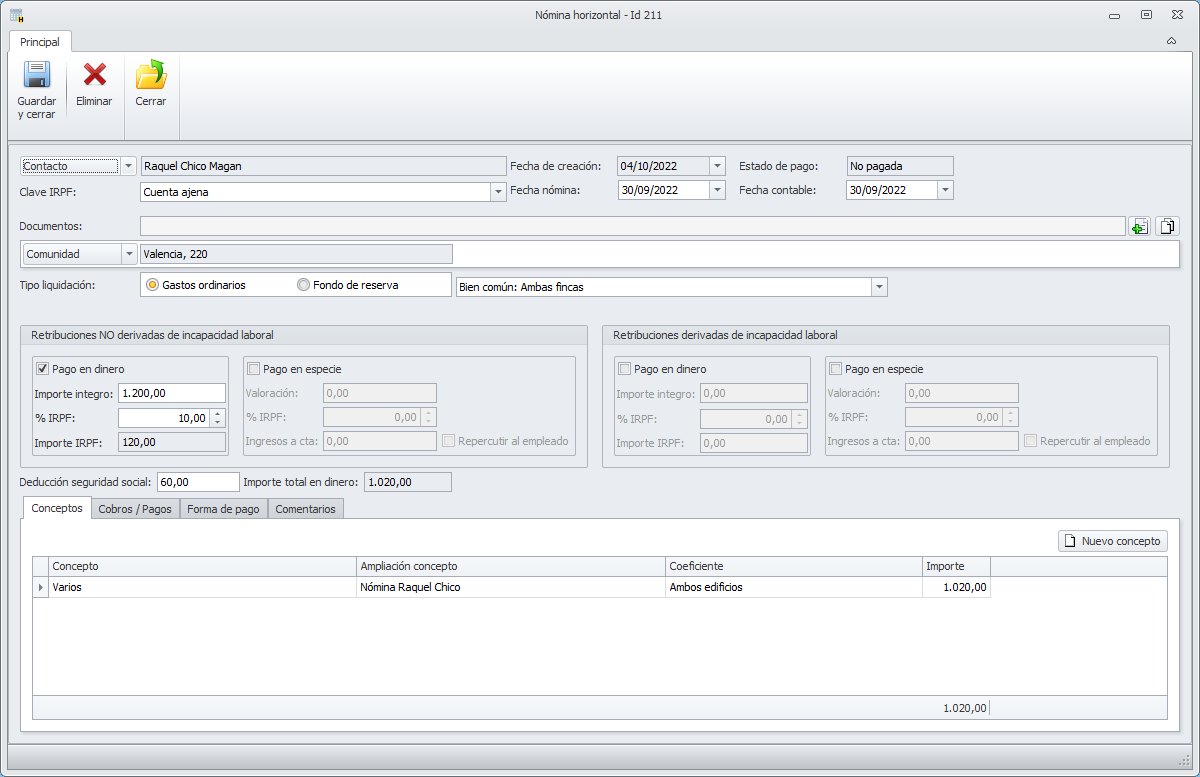Open the Comentarios tab
The width and height of the screenshot is (1200, 777).
coord(305,509)
